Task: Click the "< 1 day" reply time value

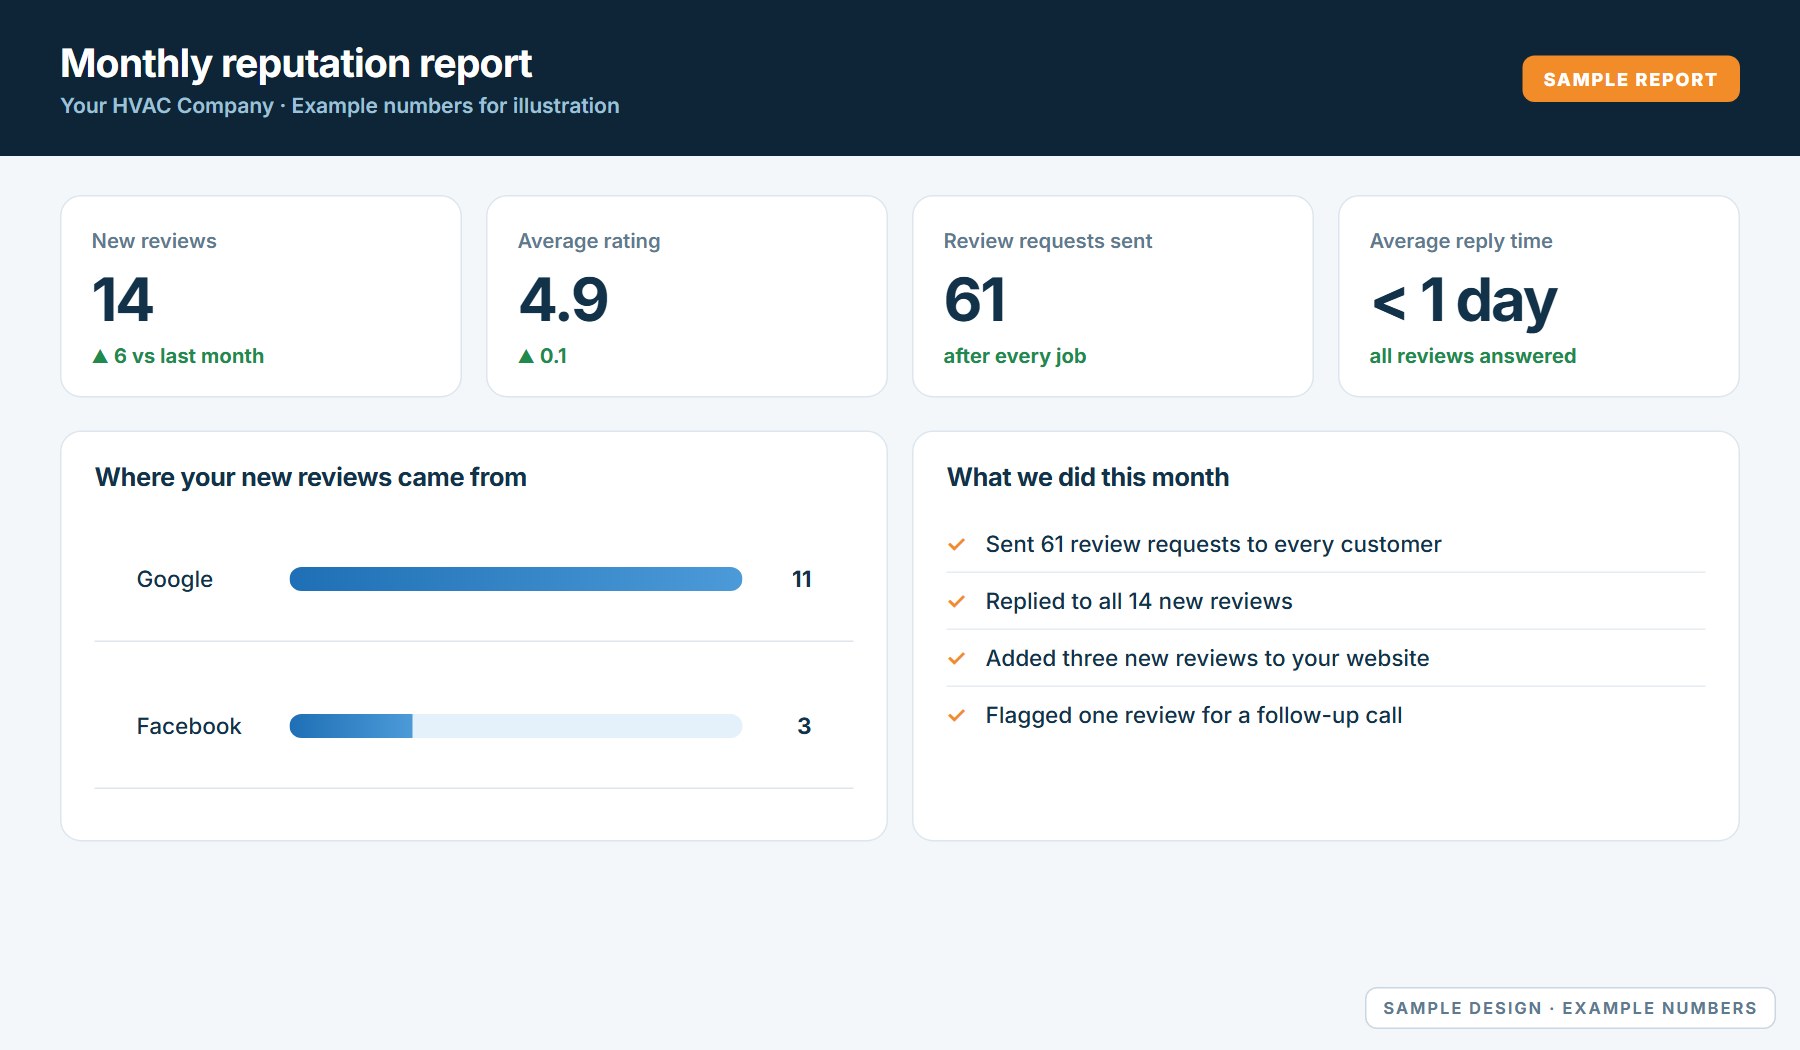Action: point(1464,301)
